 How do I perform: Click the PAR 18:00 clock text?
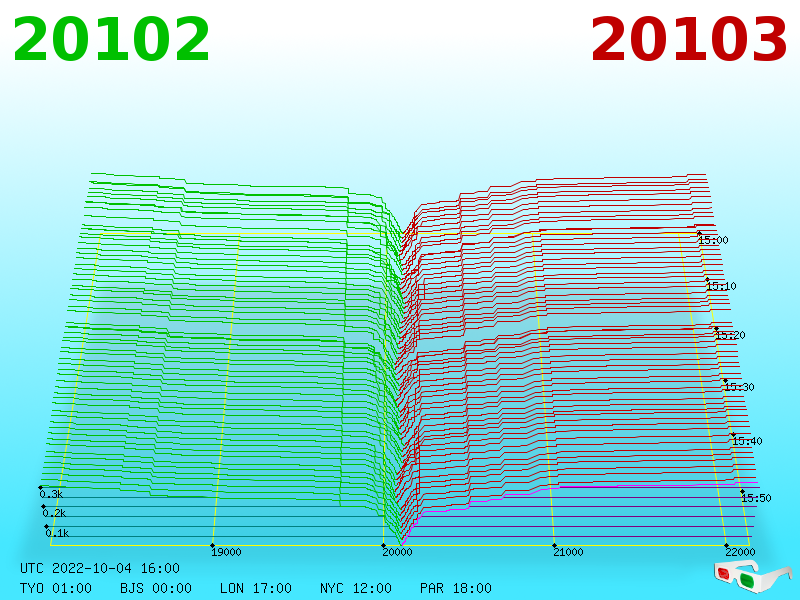(x=456, y=588)
